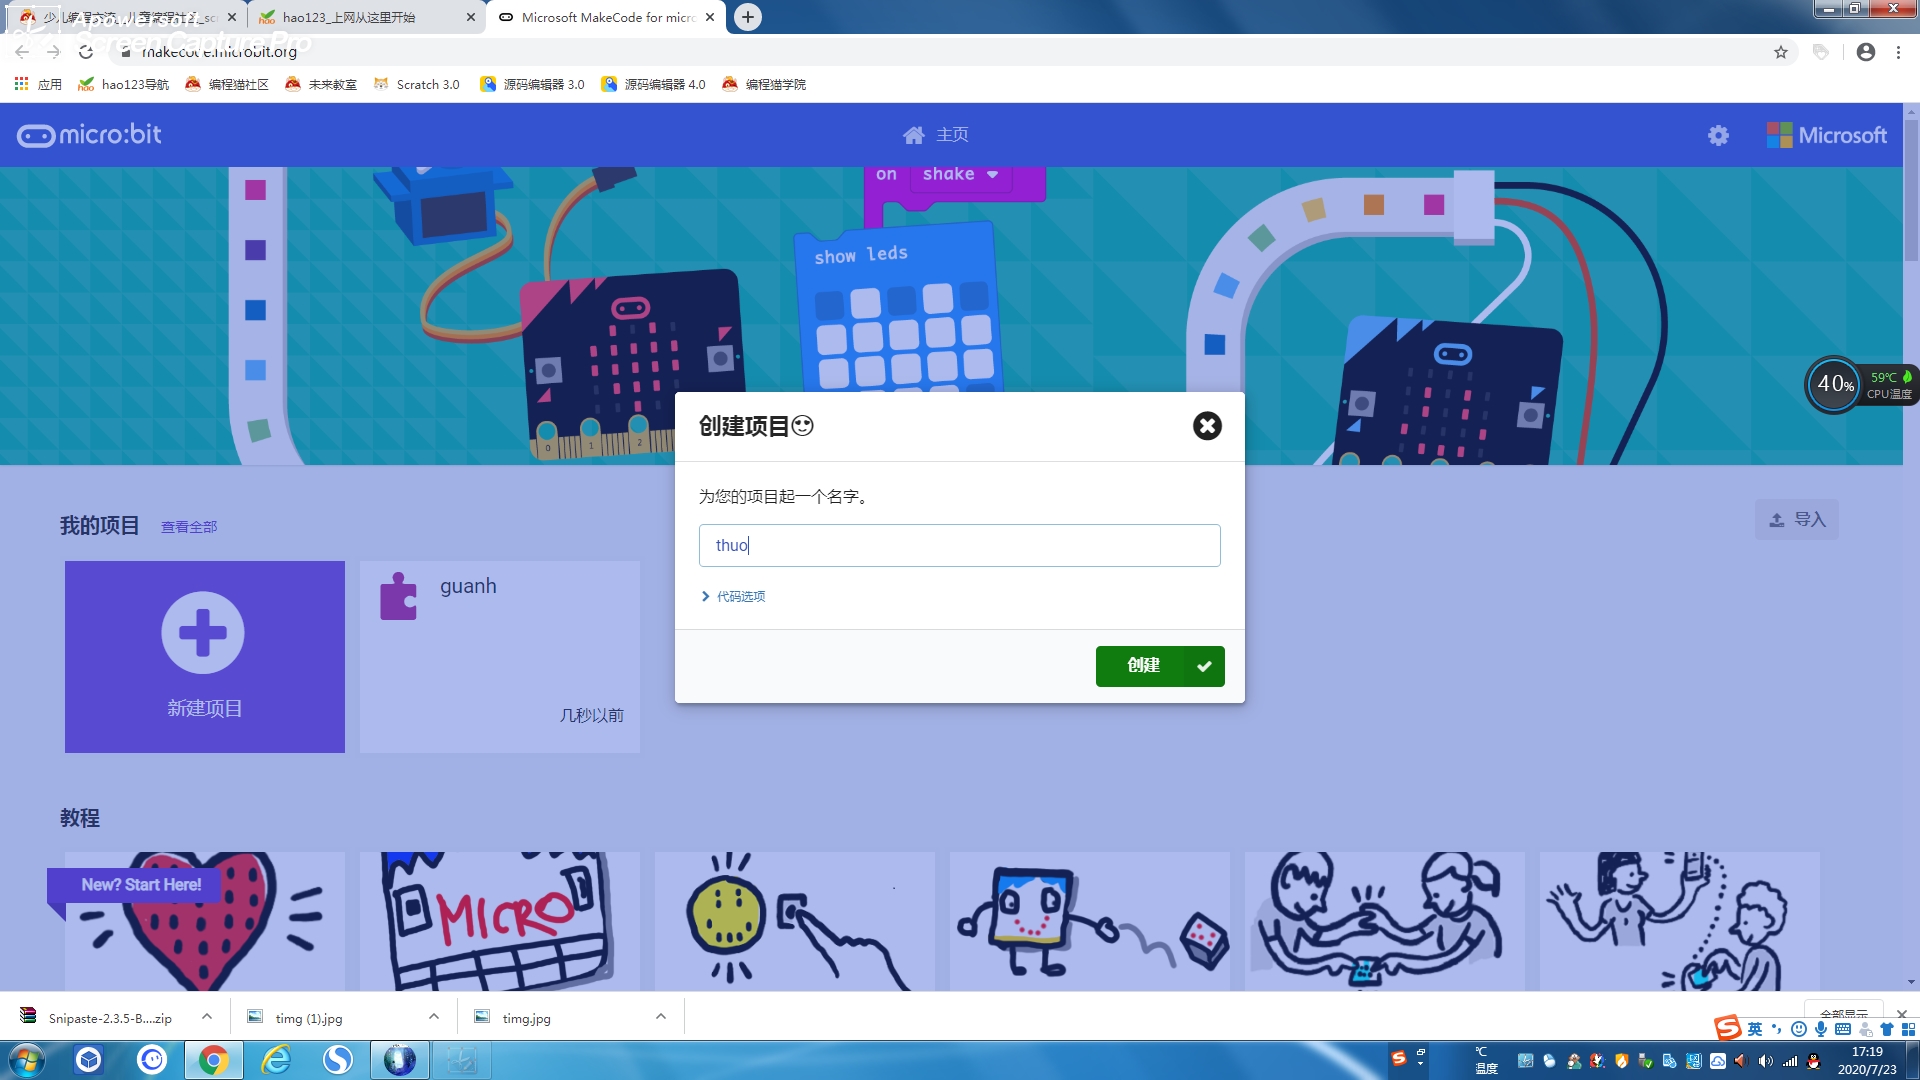
Task: Close the Microsoft MakeCode browser tab
Action: 710,17
